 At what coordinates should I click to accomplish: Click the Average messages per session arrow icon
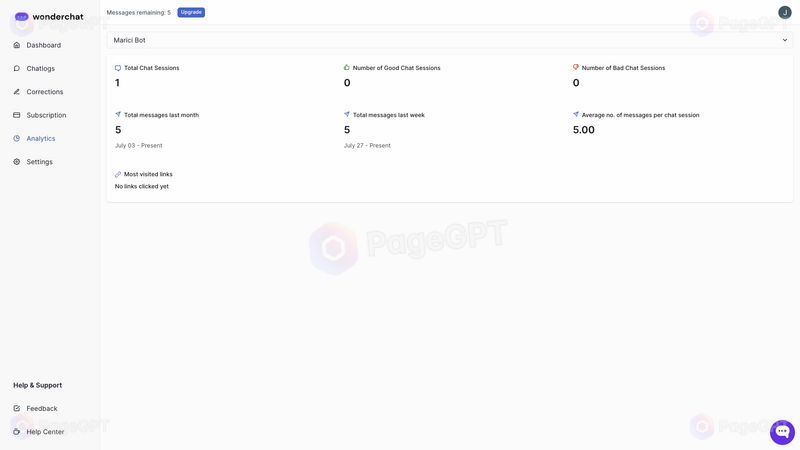click(x=576, y=114)
